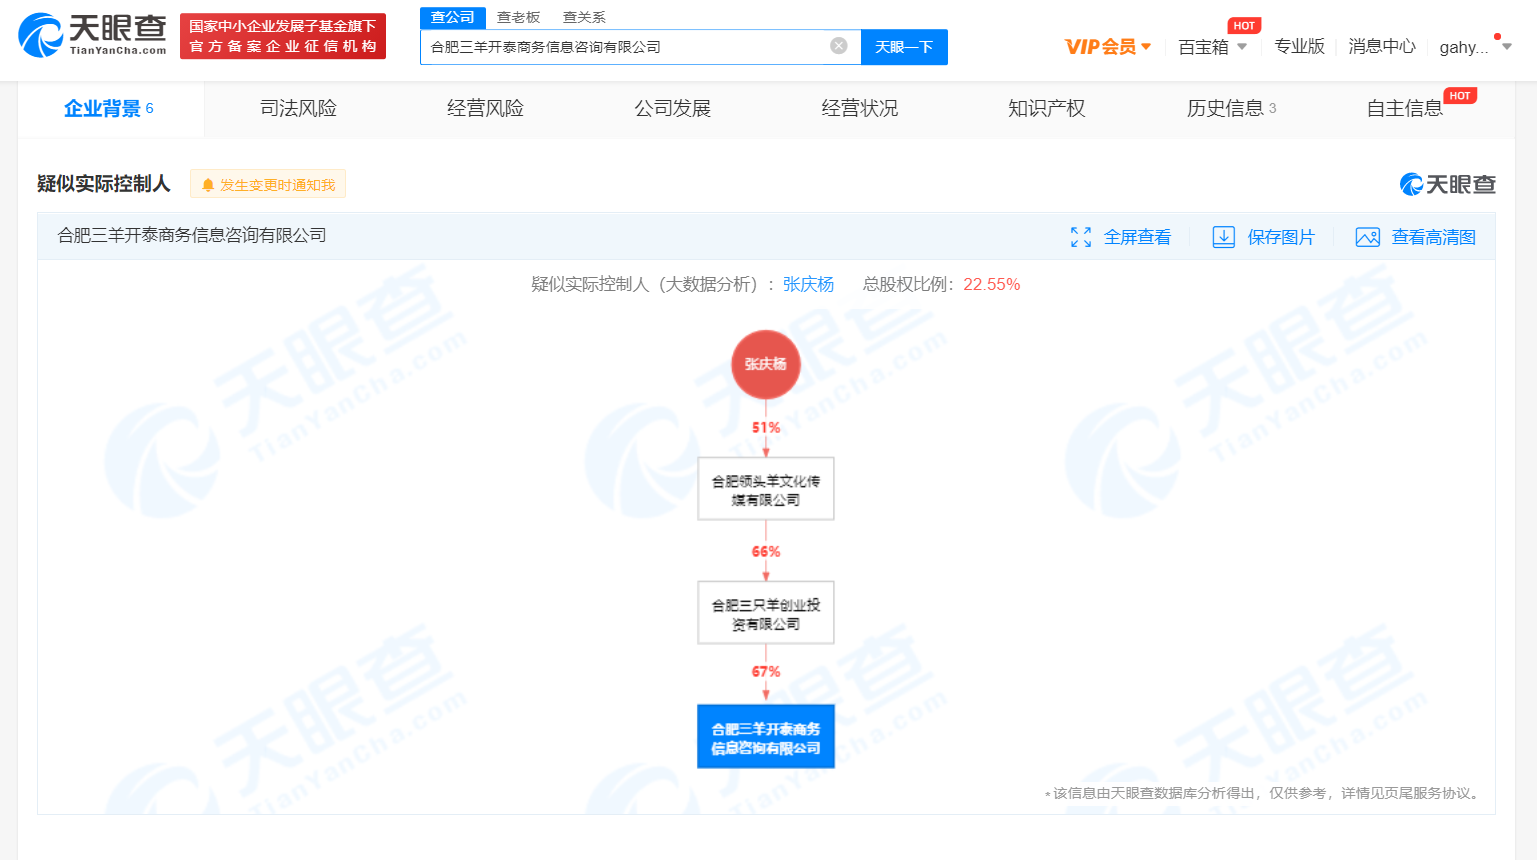Open 公司发展 tab
The height and width of the screenshot is (860, 1537).
[672, 108]
